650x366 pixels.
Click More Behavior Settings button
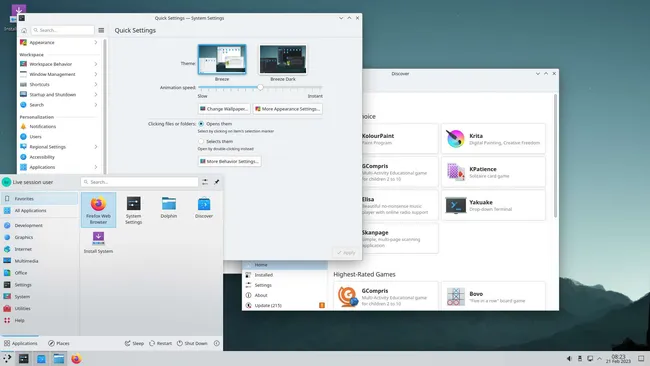pos(229,161)
